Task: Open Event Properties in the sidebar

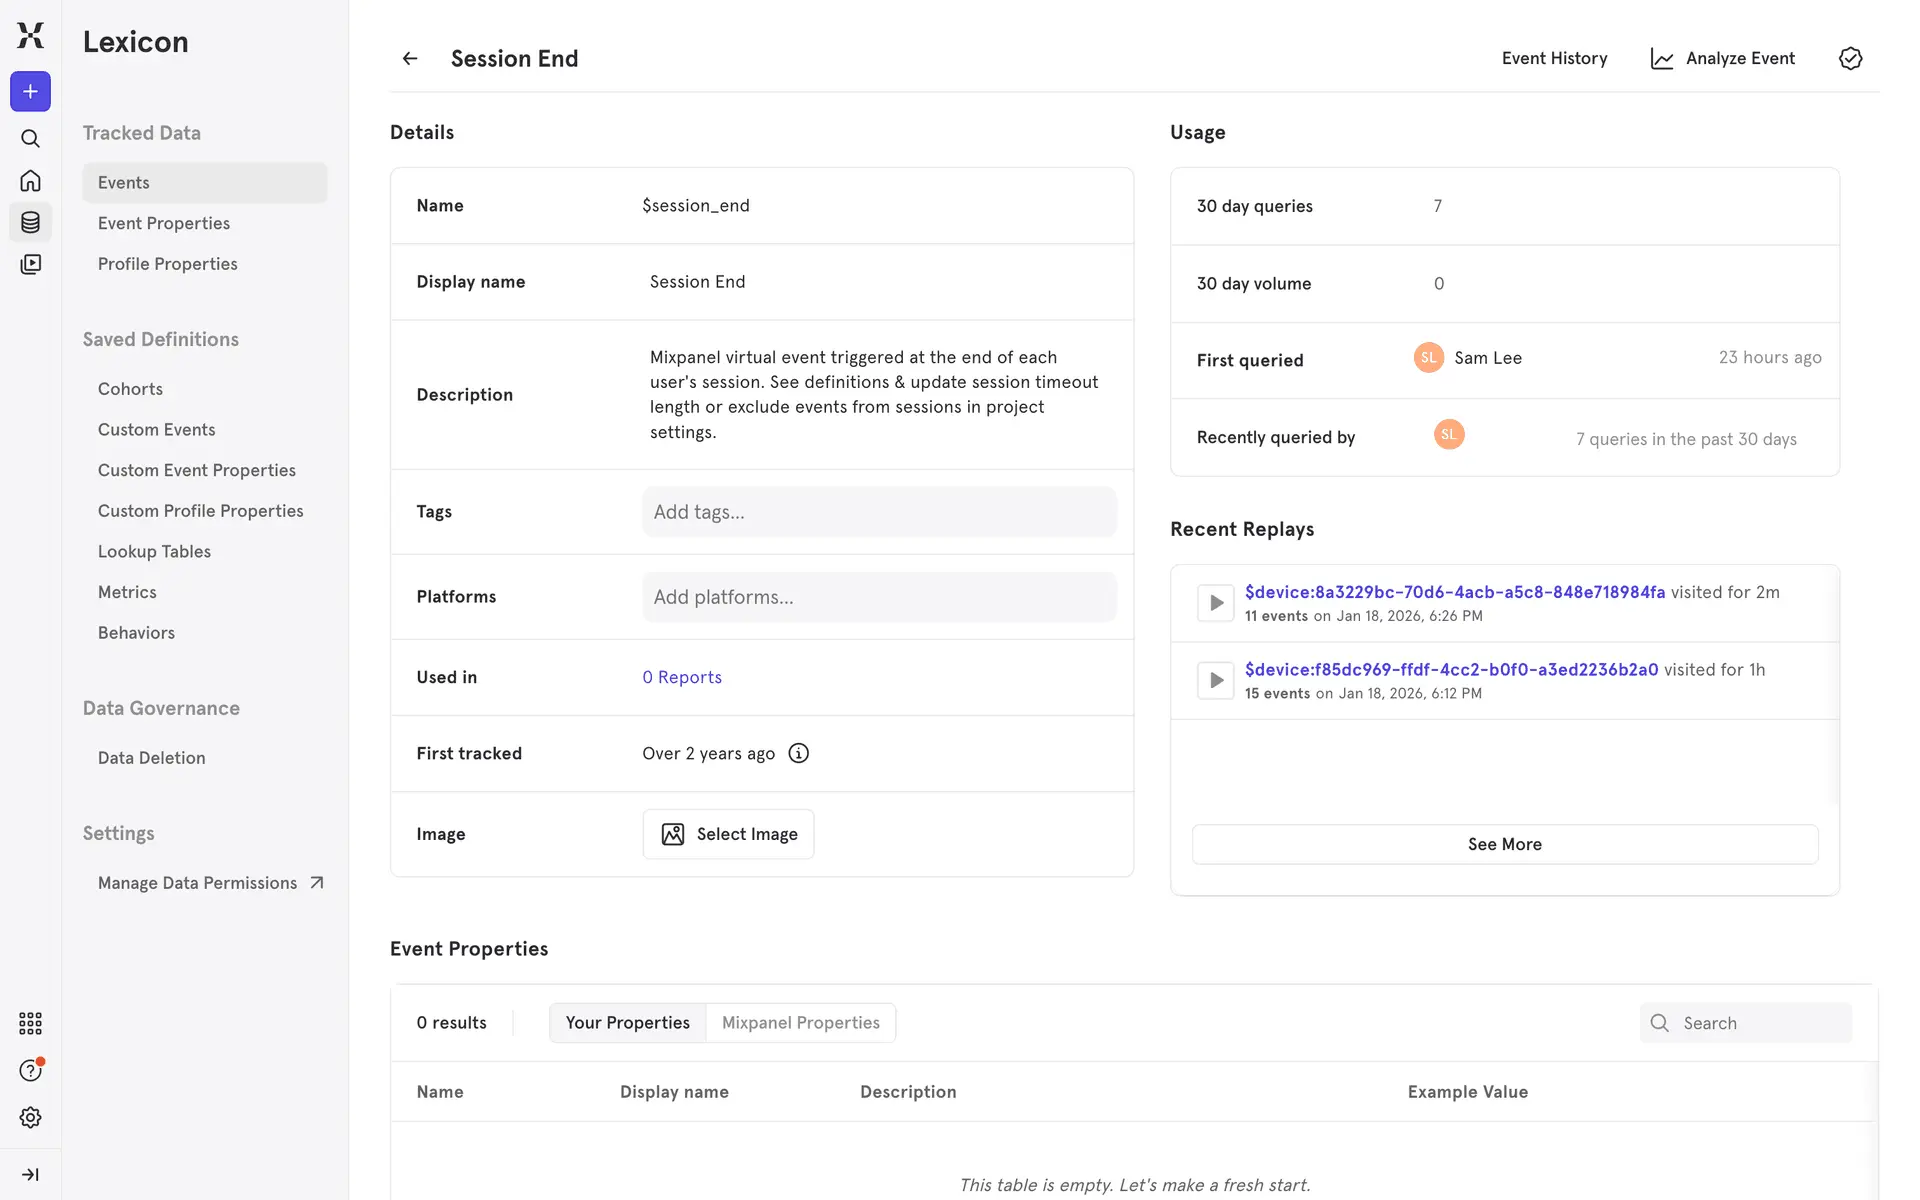Action: pos(164,223)
